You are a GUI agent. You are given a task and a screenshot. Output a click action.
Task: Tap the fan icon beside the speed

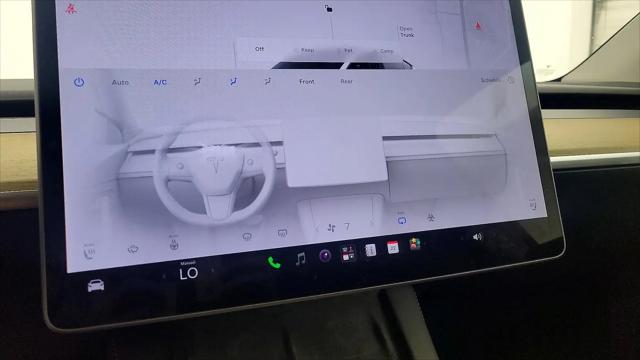tap(331, 228)
